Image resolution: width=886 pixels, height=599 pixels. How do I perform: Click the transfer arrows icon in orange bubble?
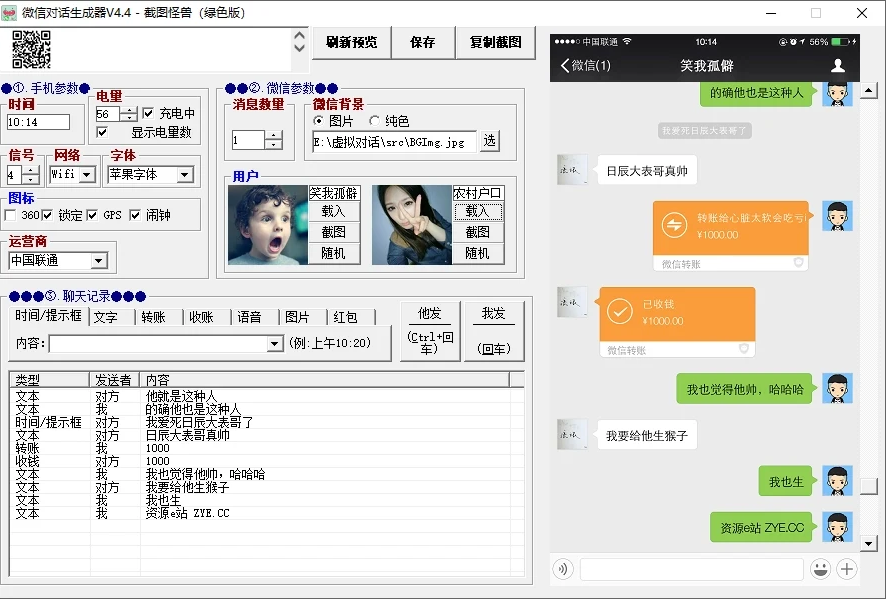point(675,226)
